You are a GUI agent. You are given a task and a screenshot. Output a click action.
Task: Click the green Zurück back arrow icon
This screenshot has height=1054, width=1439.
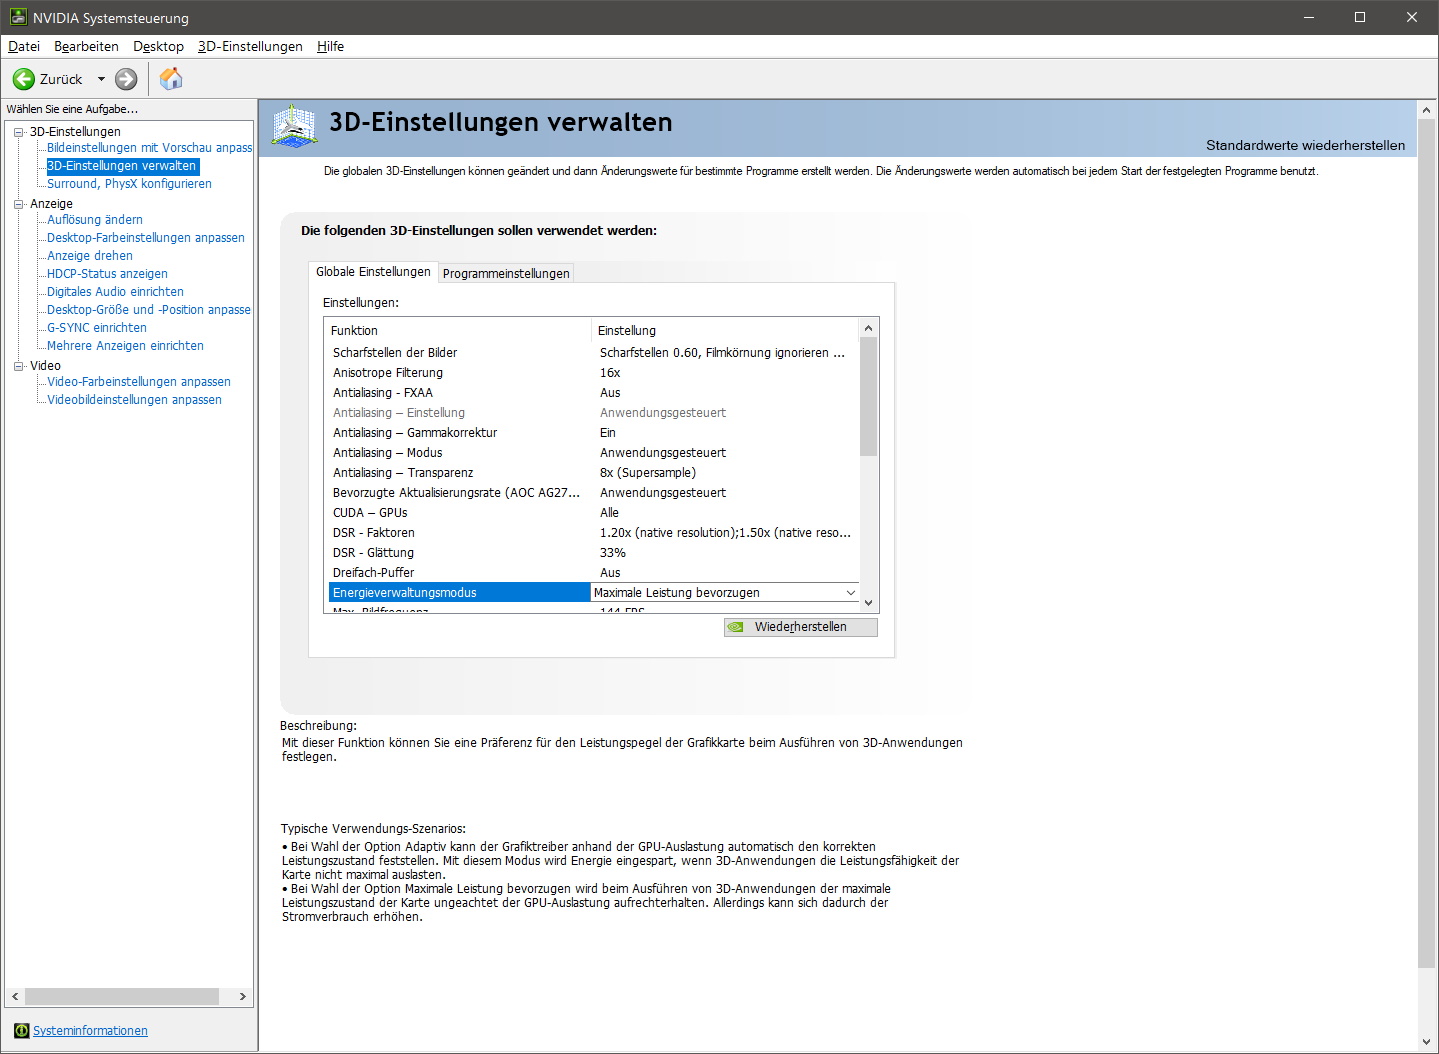pyautogui.click(x=23, y=79)
